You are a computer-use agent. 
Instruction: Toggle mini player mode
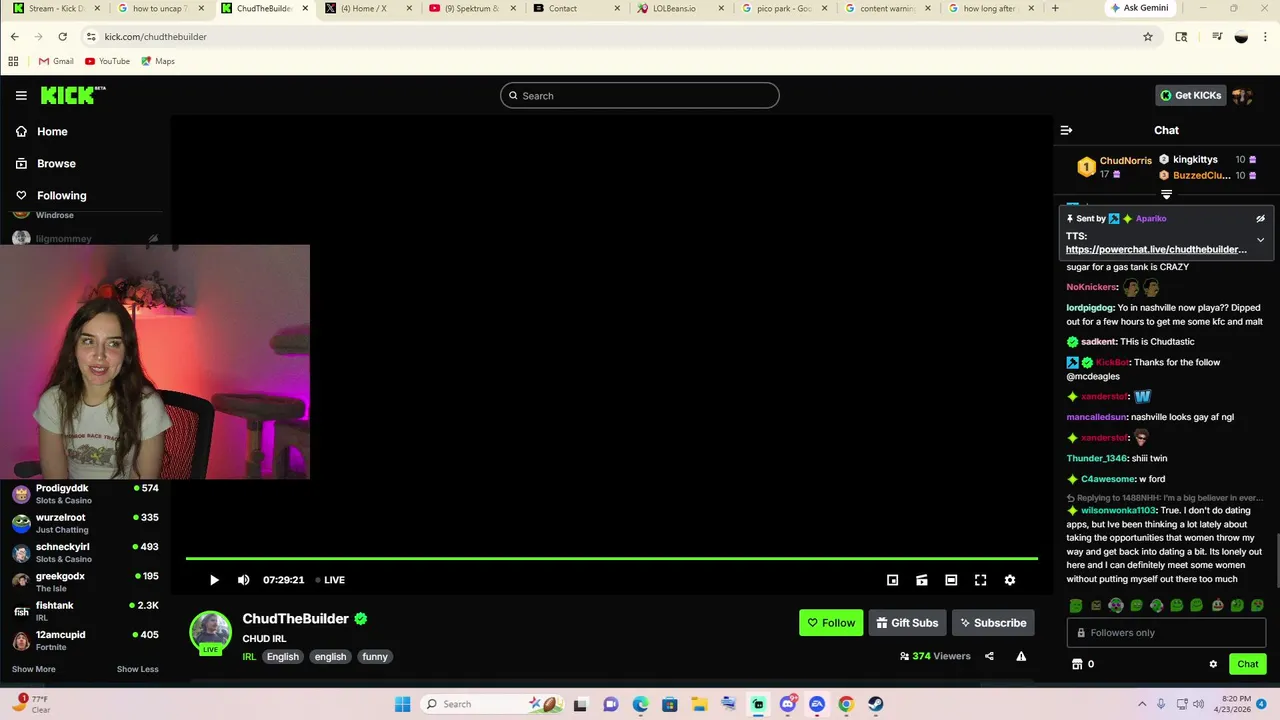click(x=892, y=580)
